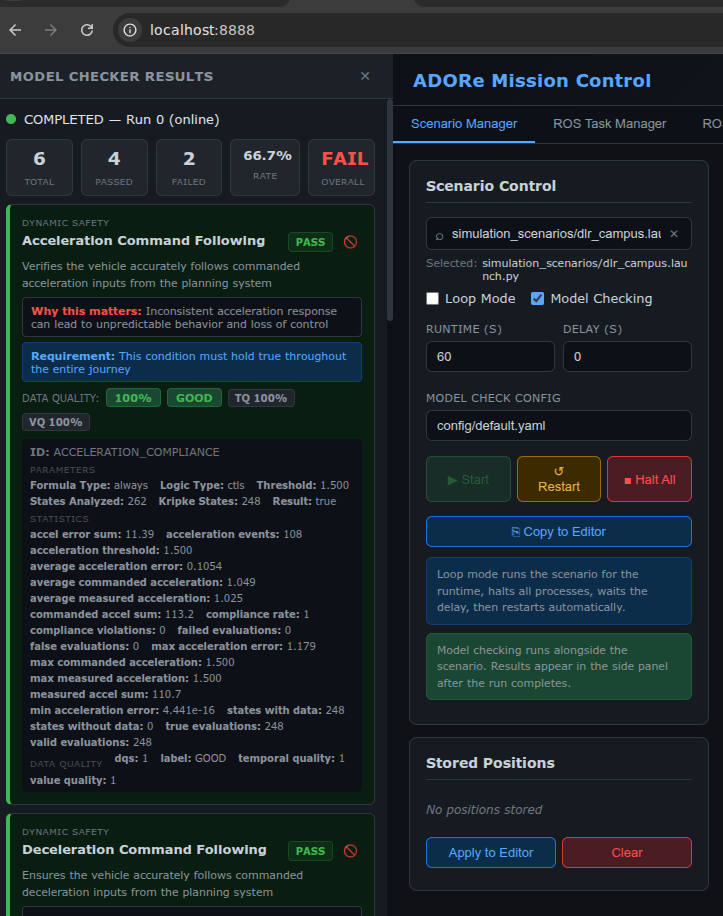Click the scenario search magnifier icon

[x=439, y=235]
